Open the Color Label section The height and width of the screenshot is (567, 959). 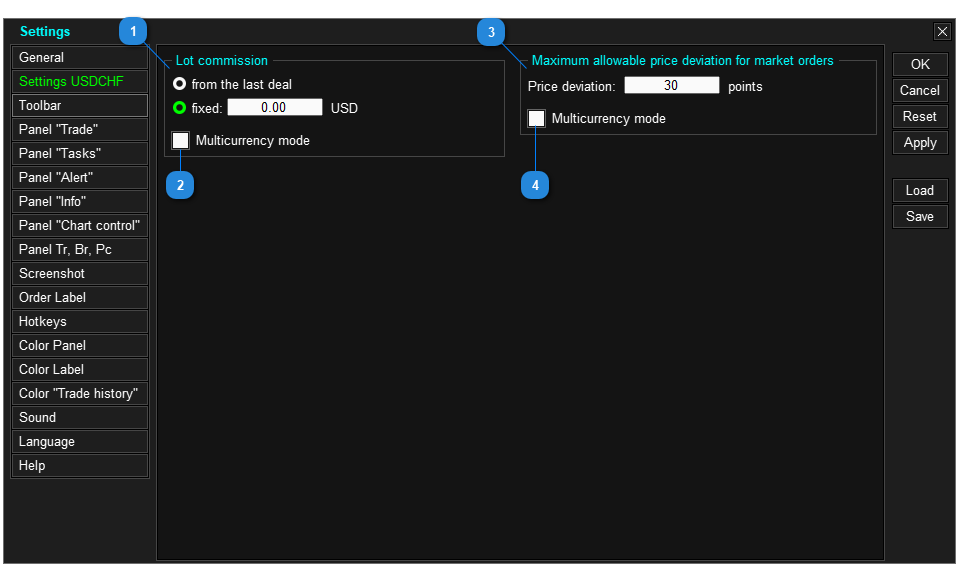[x=80, y=369]
